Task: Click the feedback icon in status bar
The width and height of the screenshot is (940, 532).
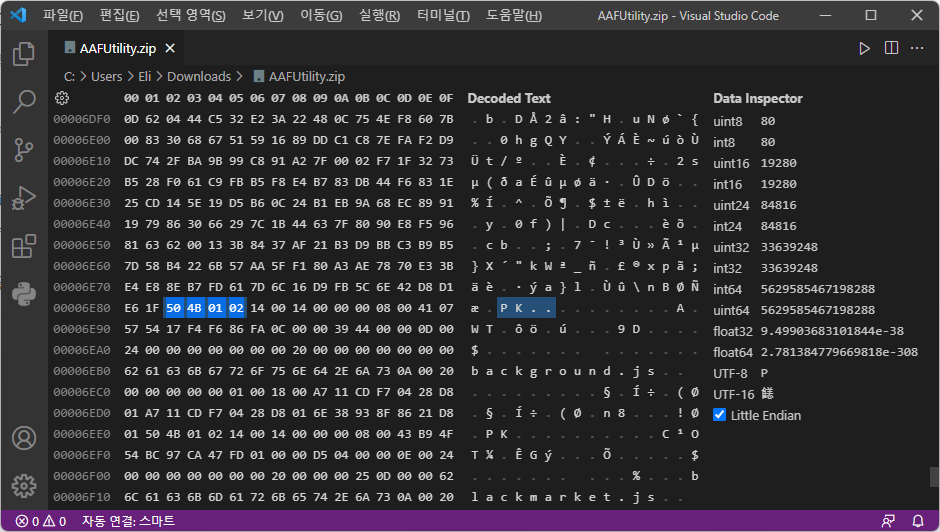Action: [x=888, y=521]
